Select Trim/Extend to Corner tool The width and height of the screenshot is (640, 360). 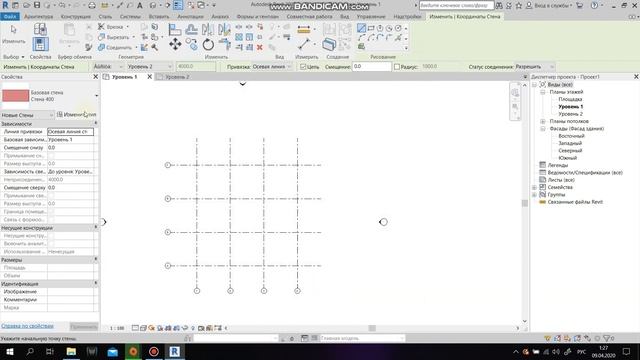[x=224, y=44]
